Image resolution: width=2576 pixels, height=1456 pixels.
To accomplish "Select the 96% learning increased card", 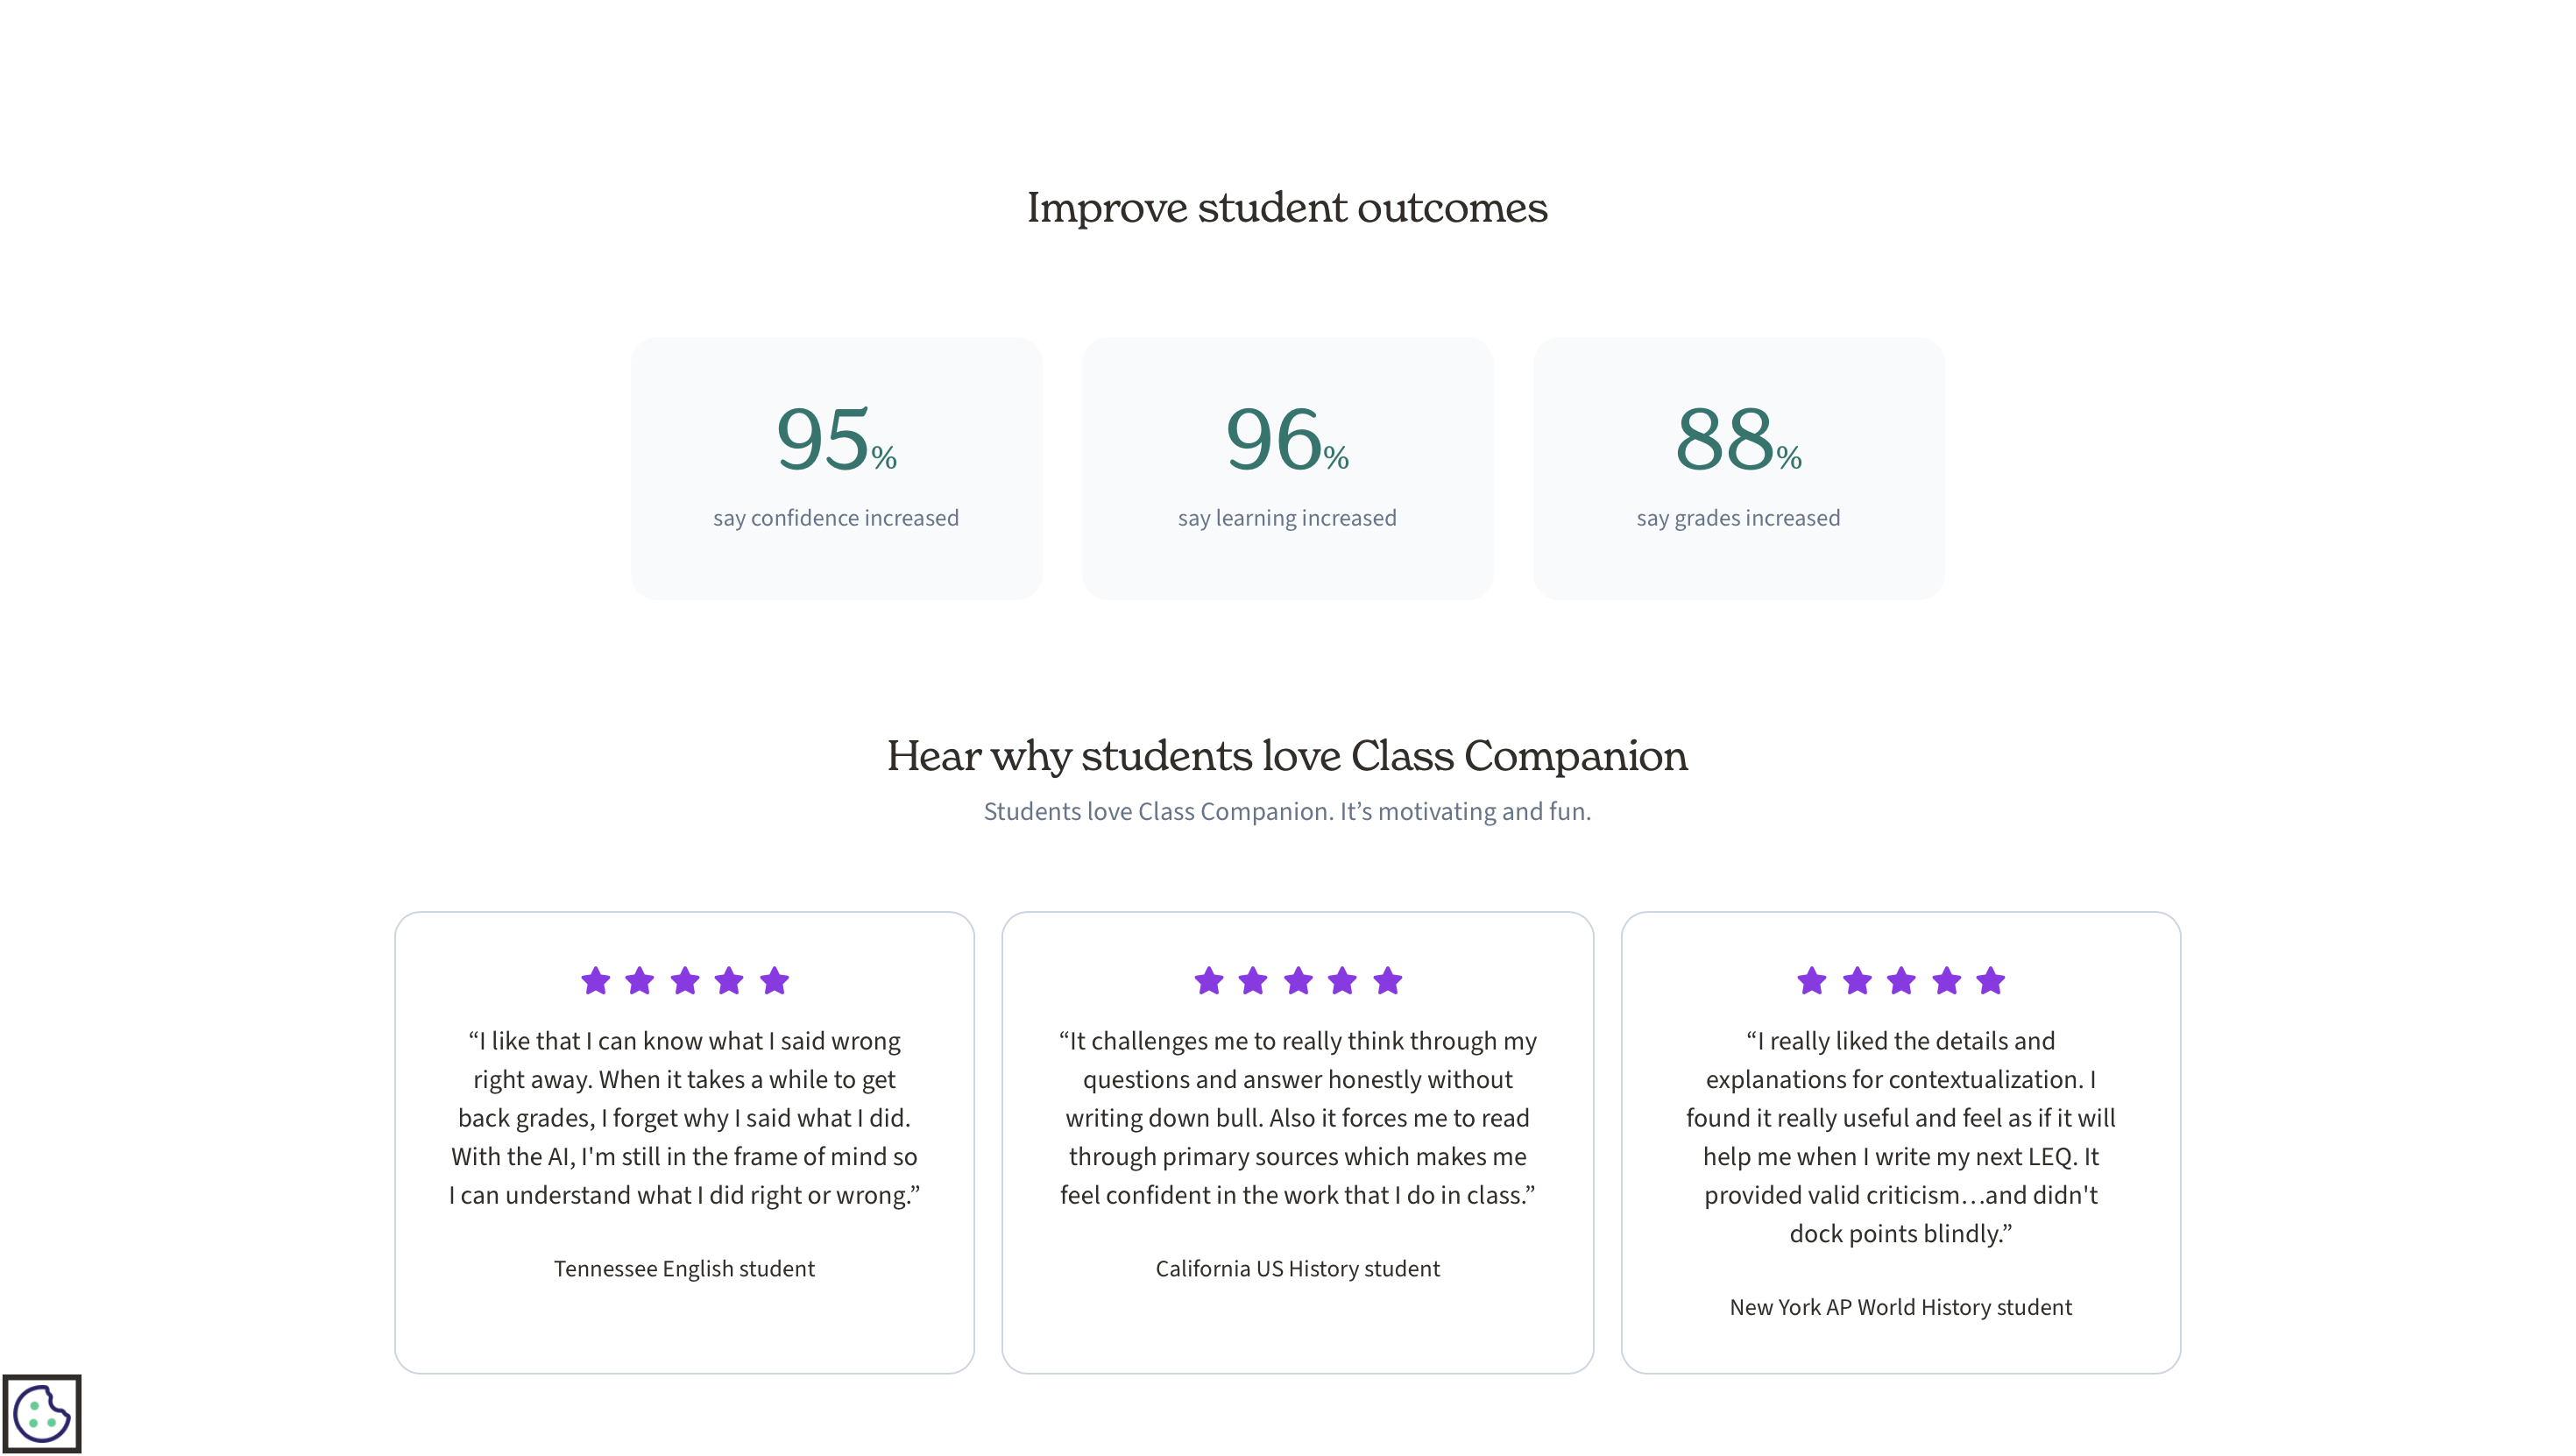I will point(1287,468).
